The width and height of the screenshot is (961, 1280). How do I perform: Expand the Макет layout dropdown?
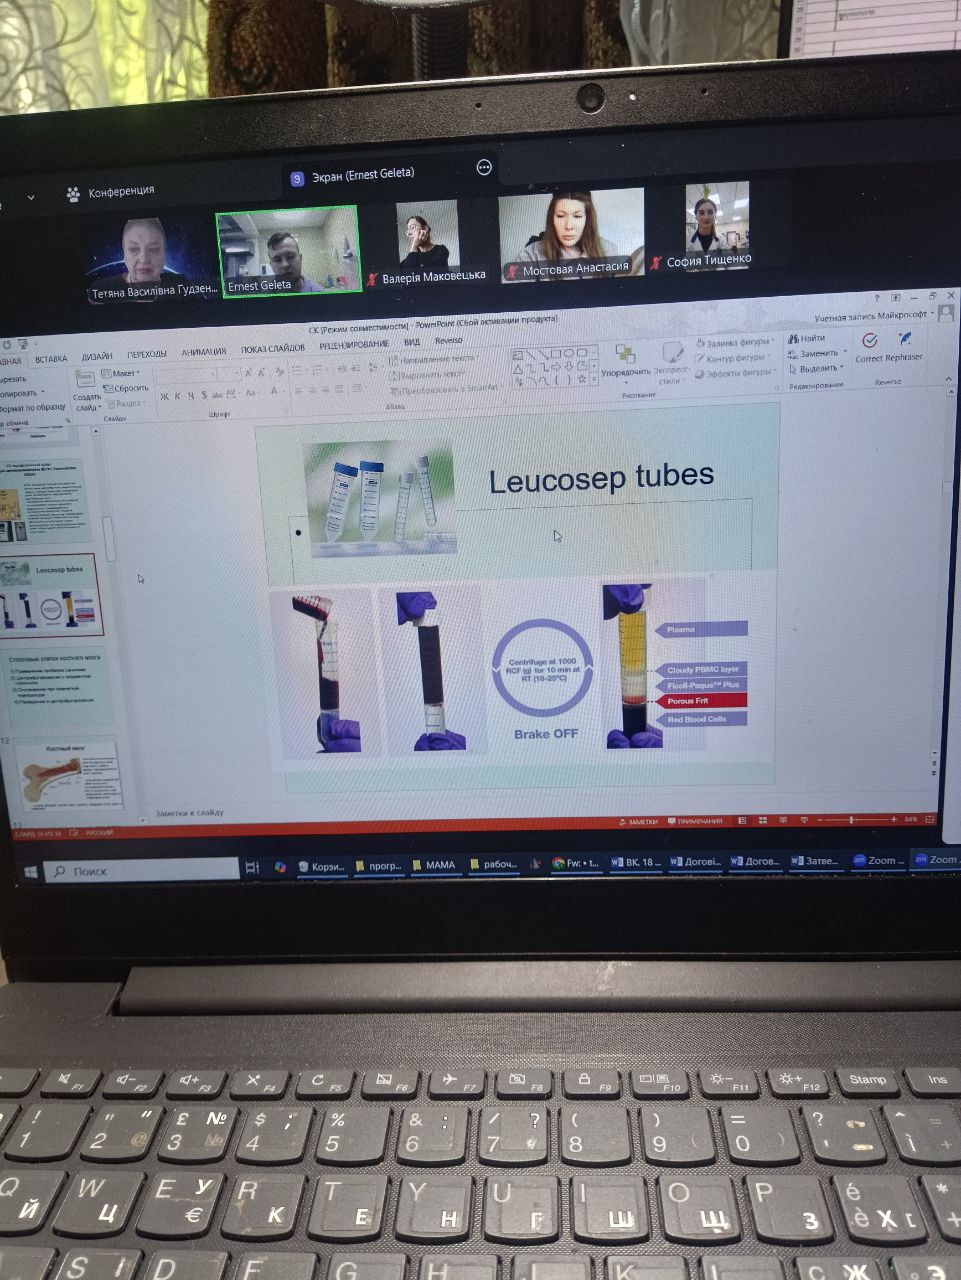[124, 373]
